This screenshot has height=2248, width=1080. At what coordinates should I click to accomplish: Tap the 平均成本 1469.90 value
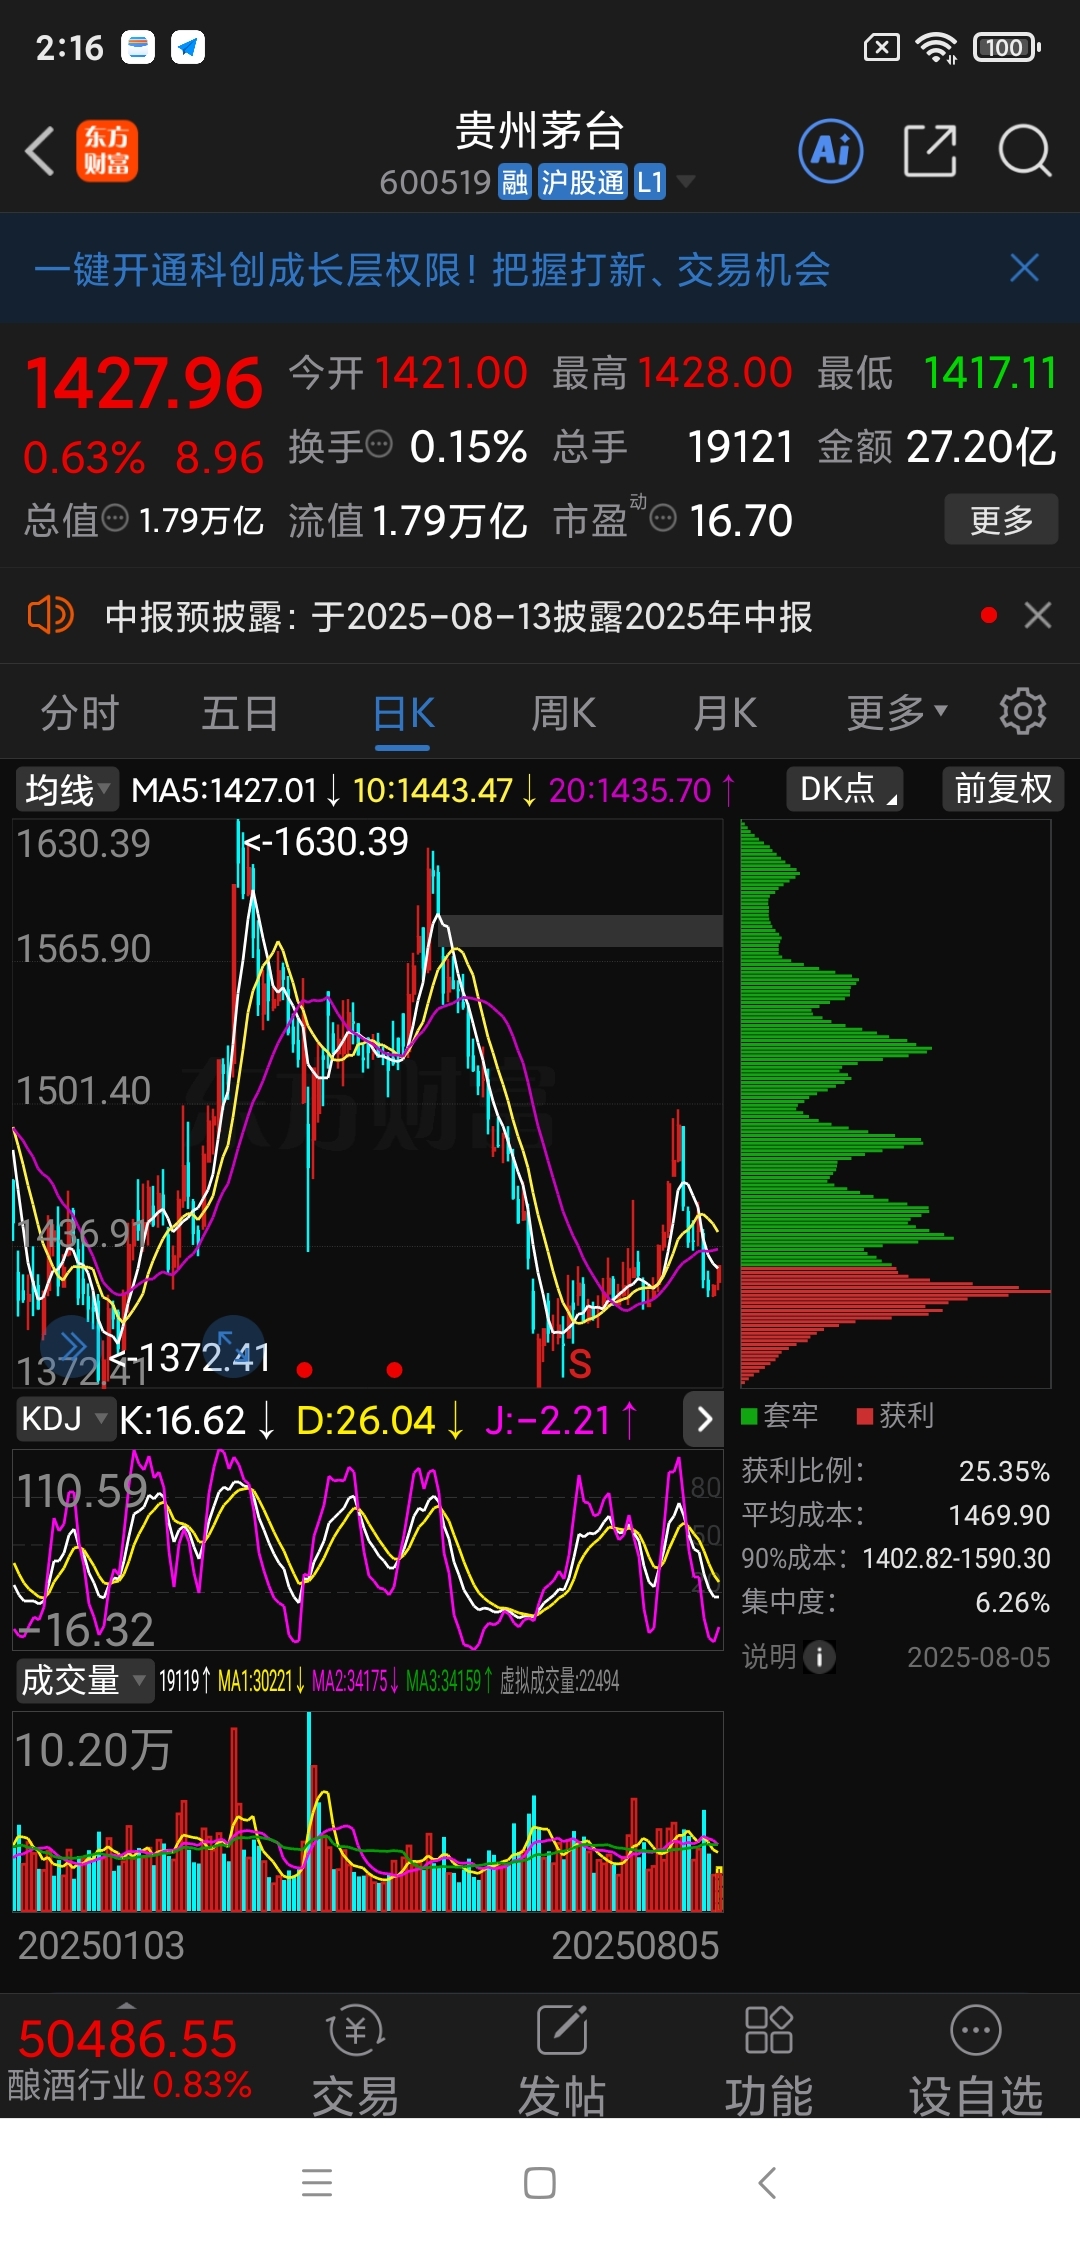click(x=999, y=1515)
